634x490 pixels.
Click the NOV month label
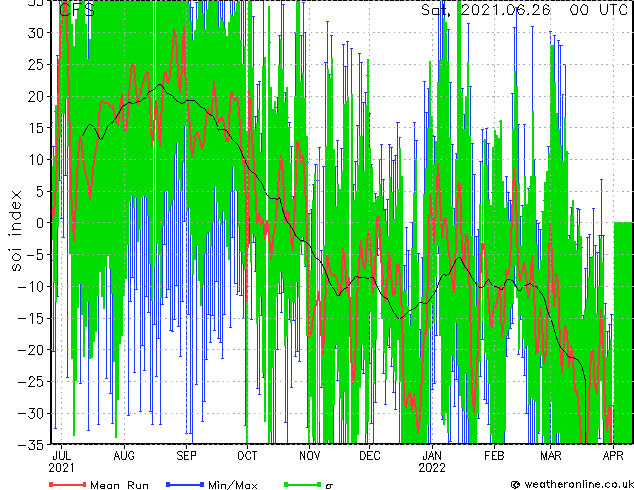[310, 456]
